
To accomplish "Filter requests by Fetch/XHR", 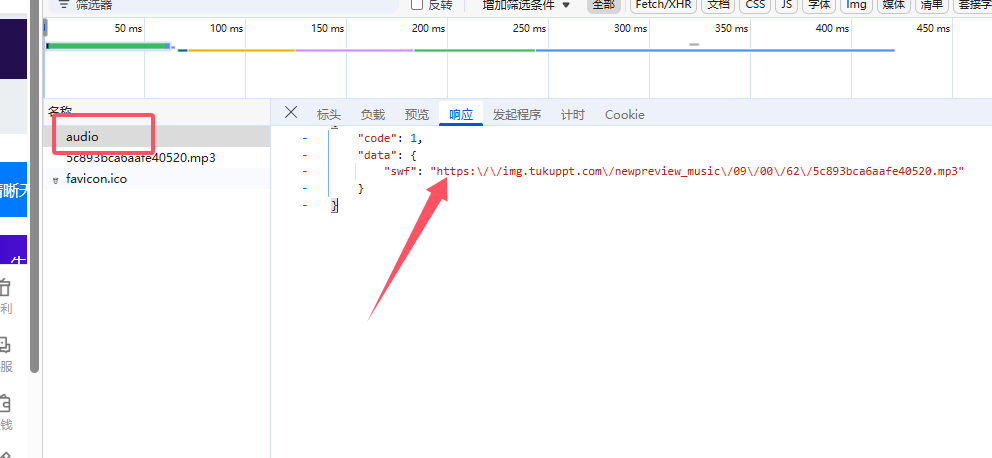I will point(661,5).
